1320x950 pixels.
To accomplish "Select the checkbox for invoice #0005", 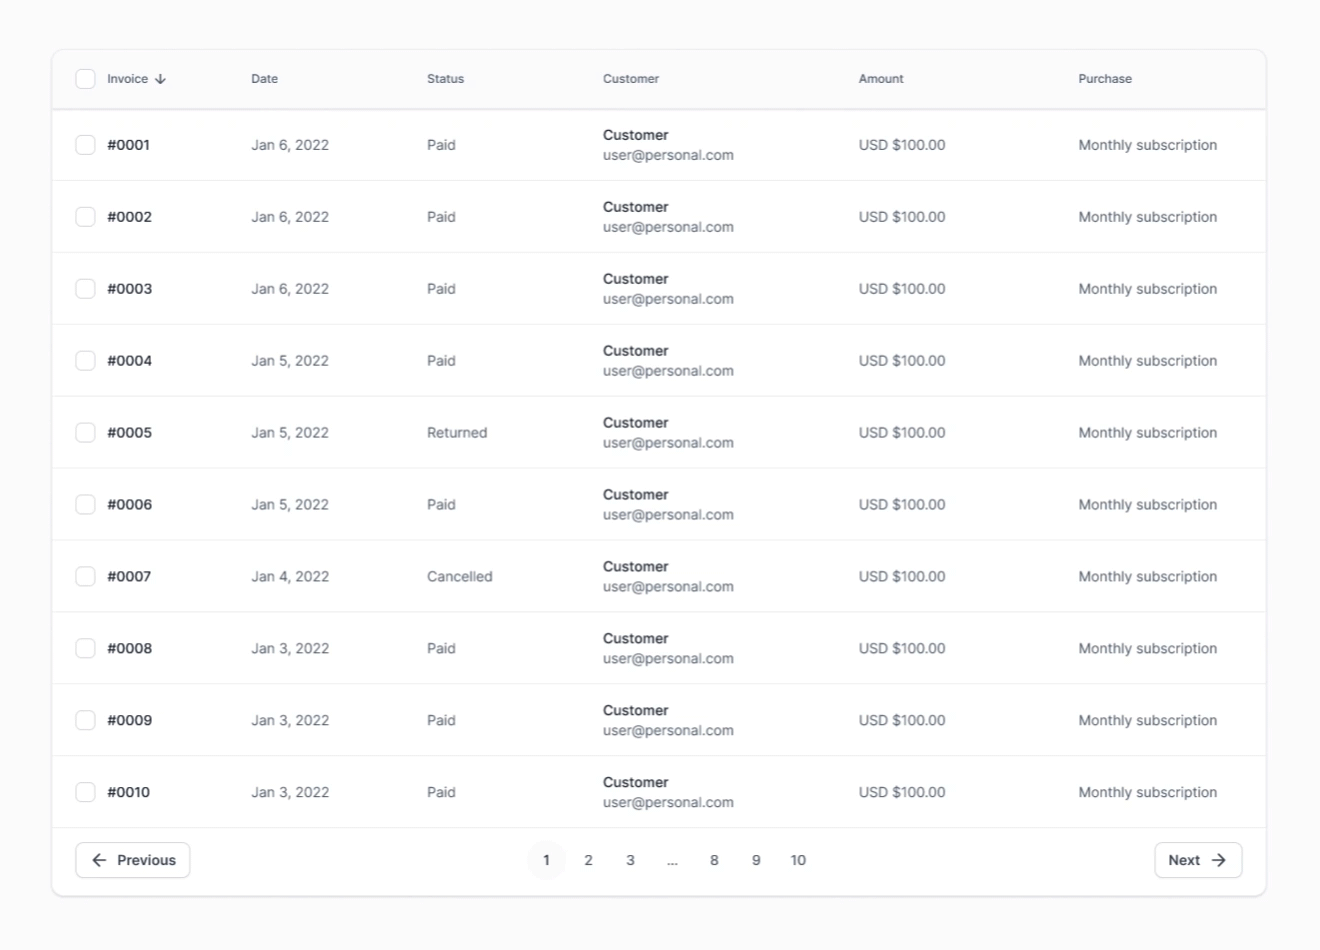I will [x=86, y=433].
